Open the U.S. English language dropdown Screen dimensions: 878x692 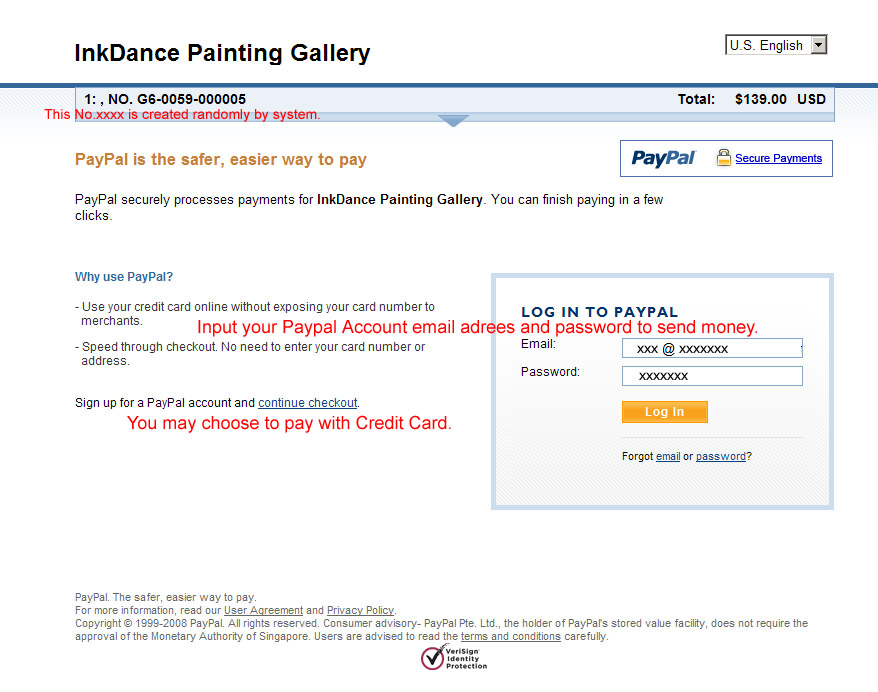tap(776, 45)
